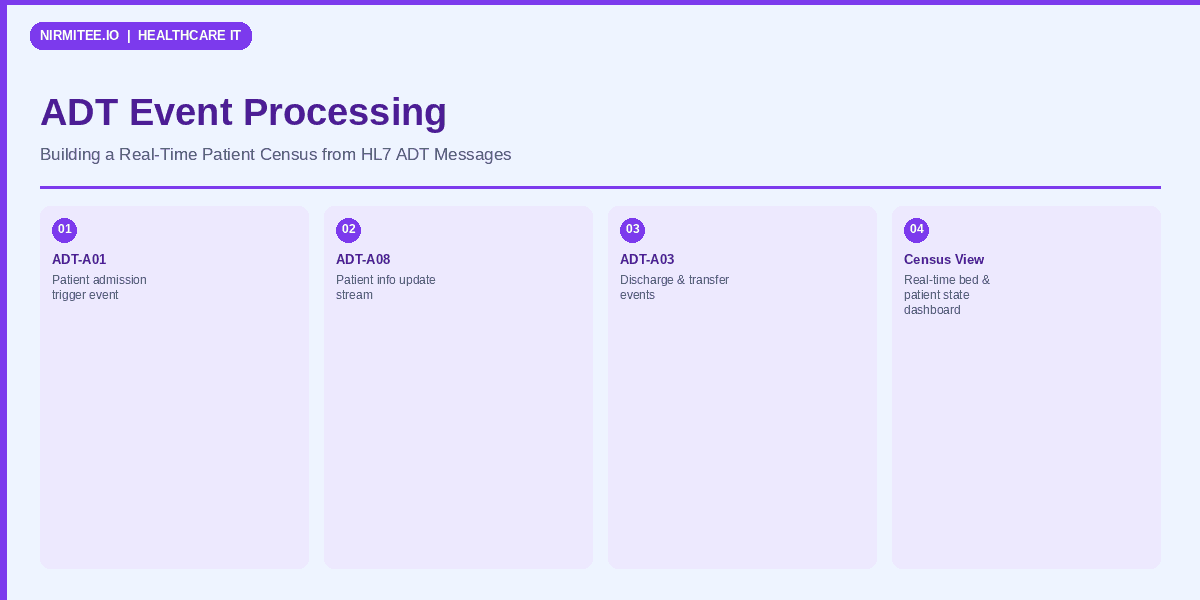Select the Census View card heading
Screen dimensions: 1200x600
944,260
